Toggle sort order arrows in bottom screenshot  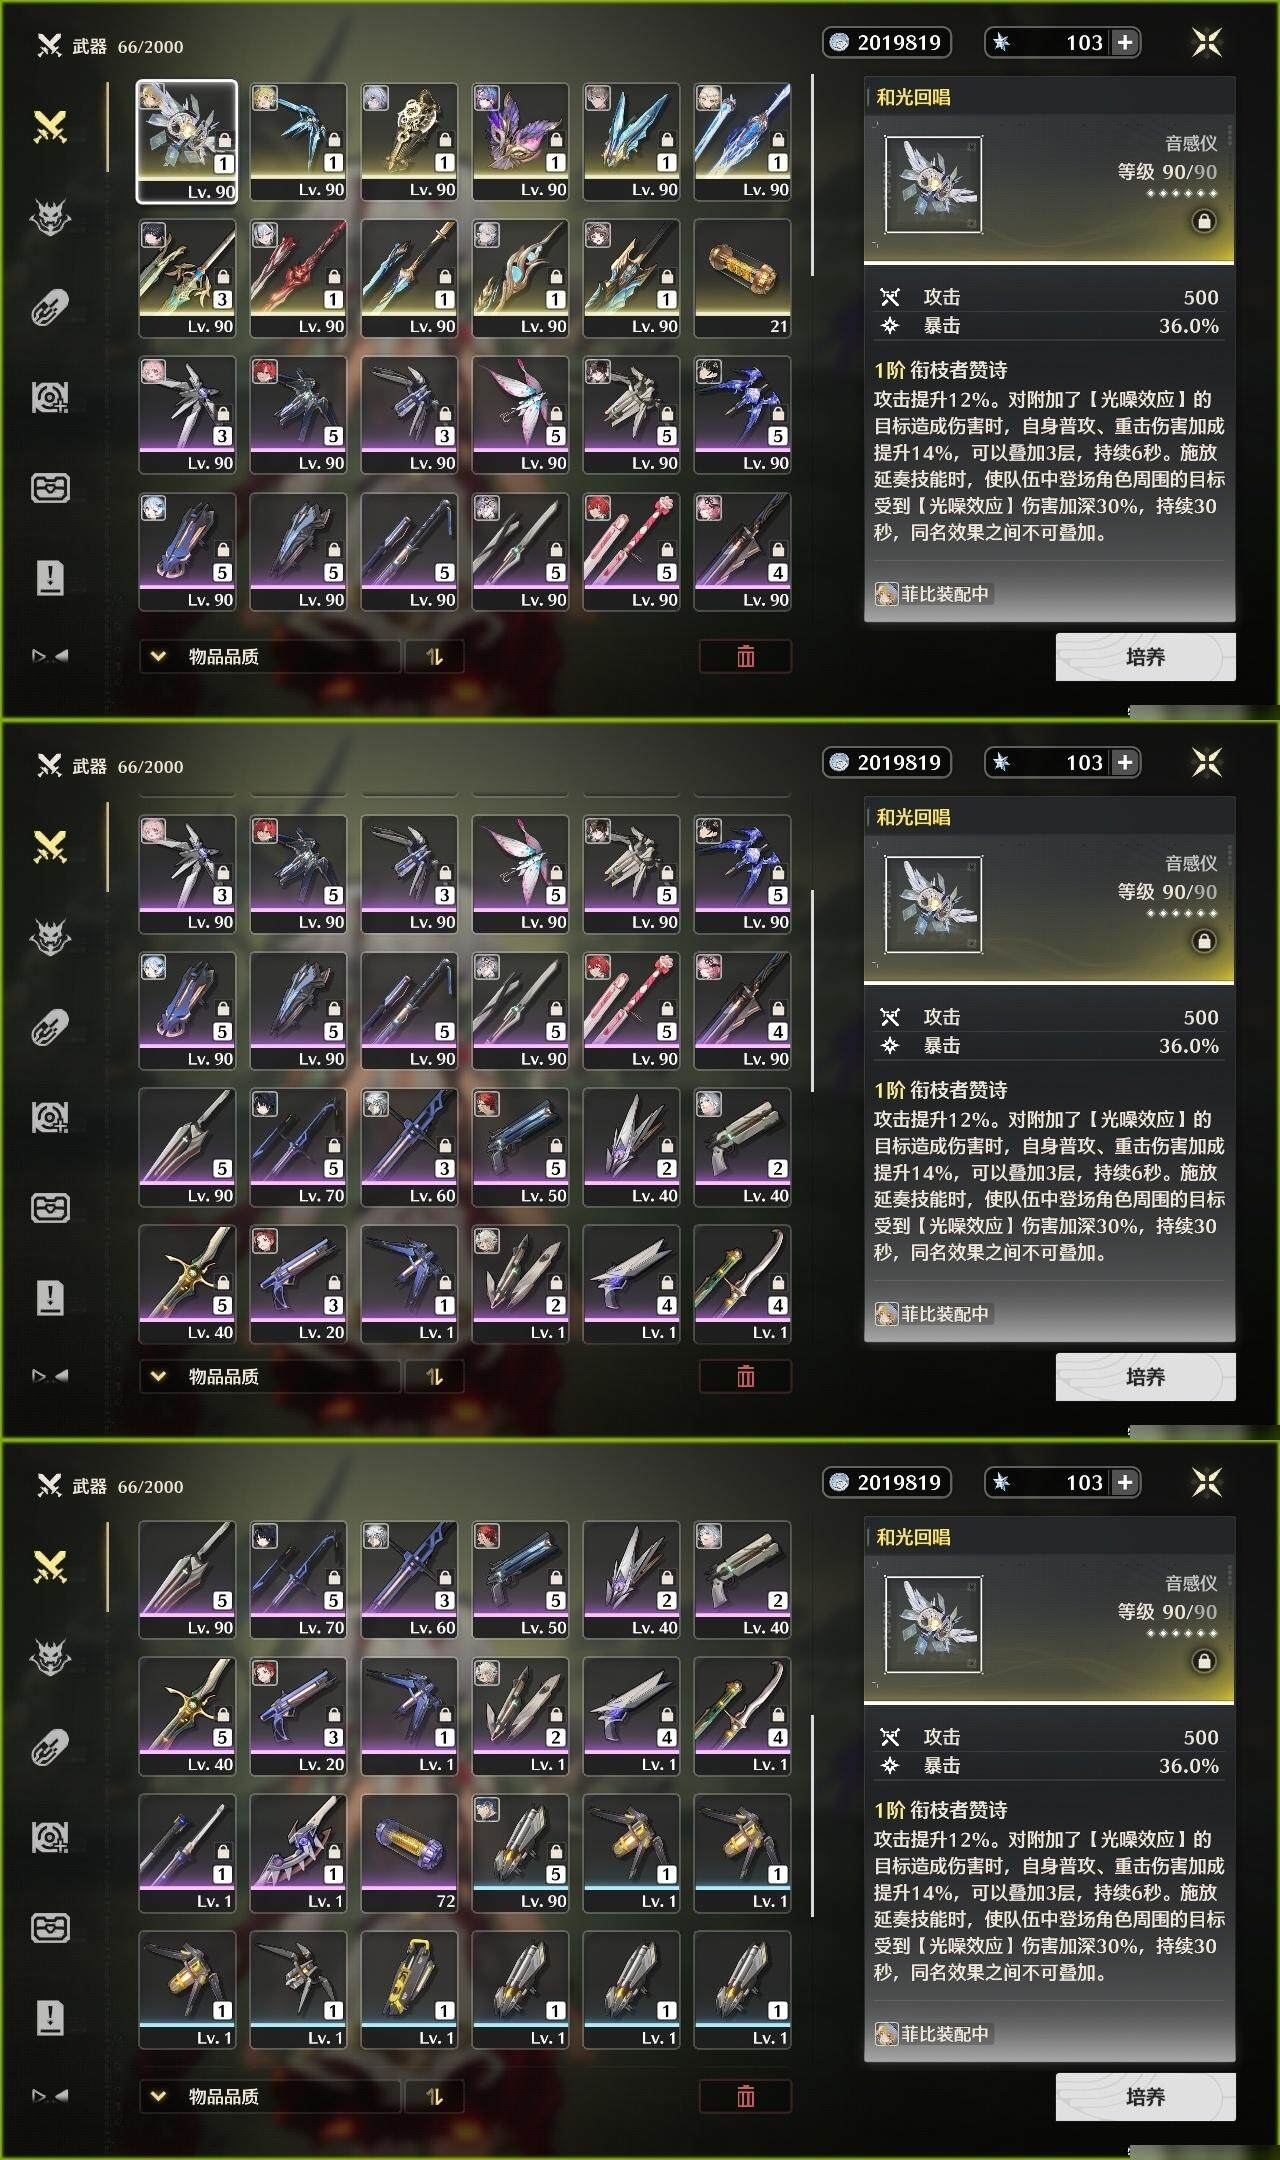tap(434, 2096)
